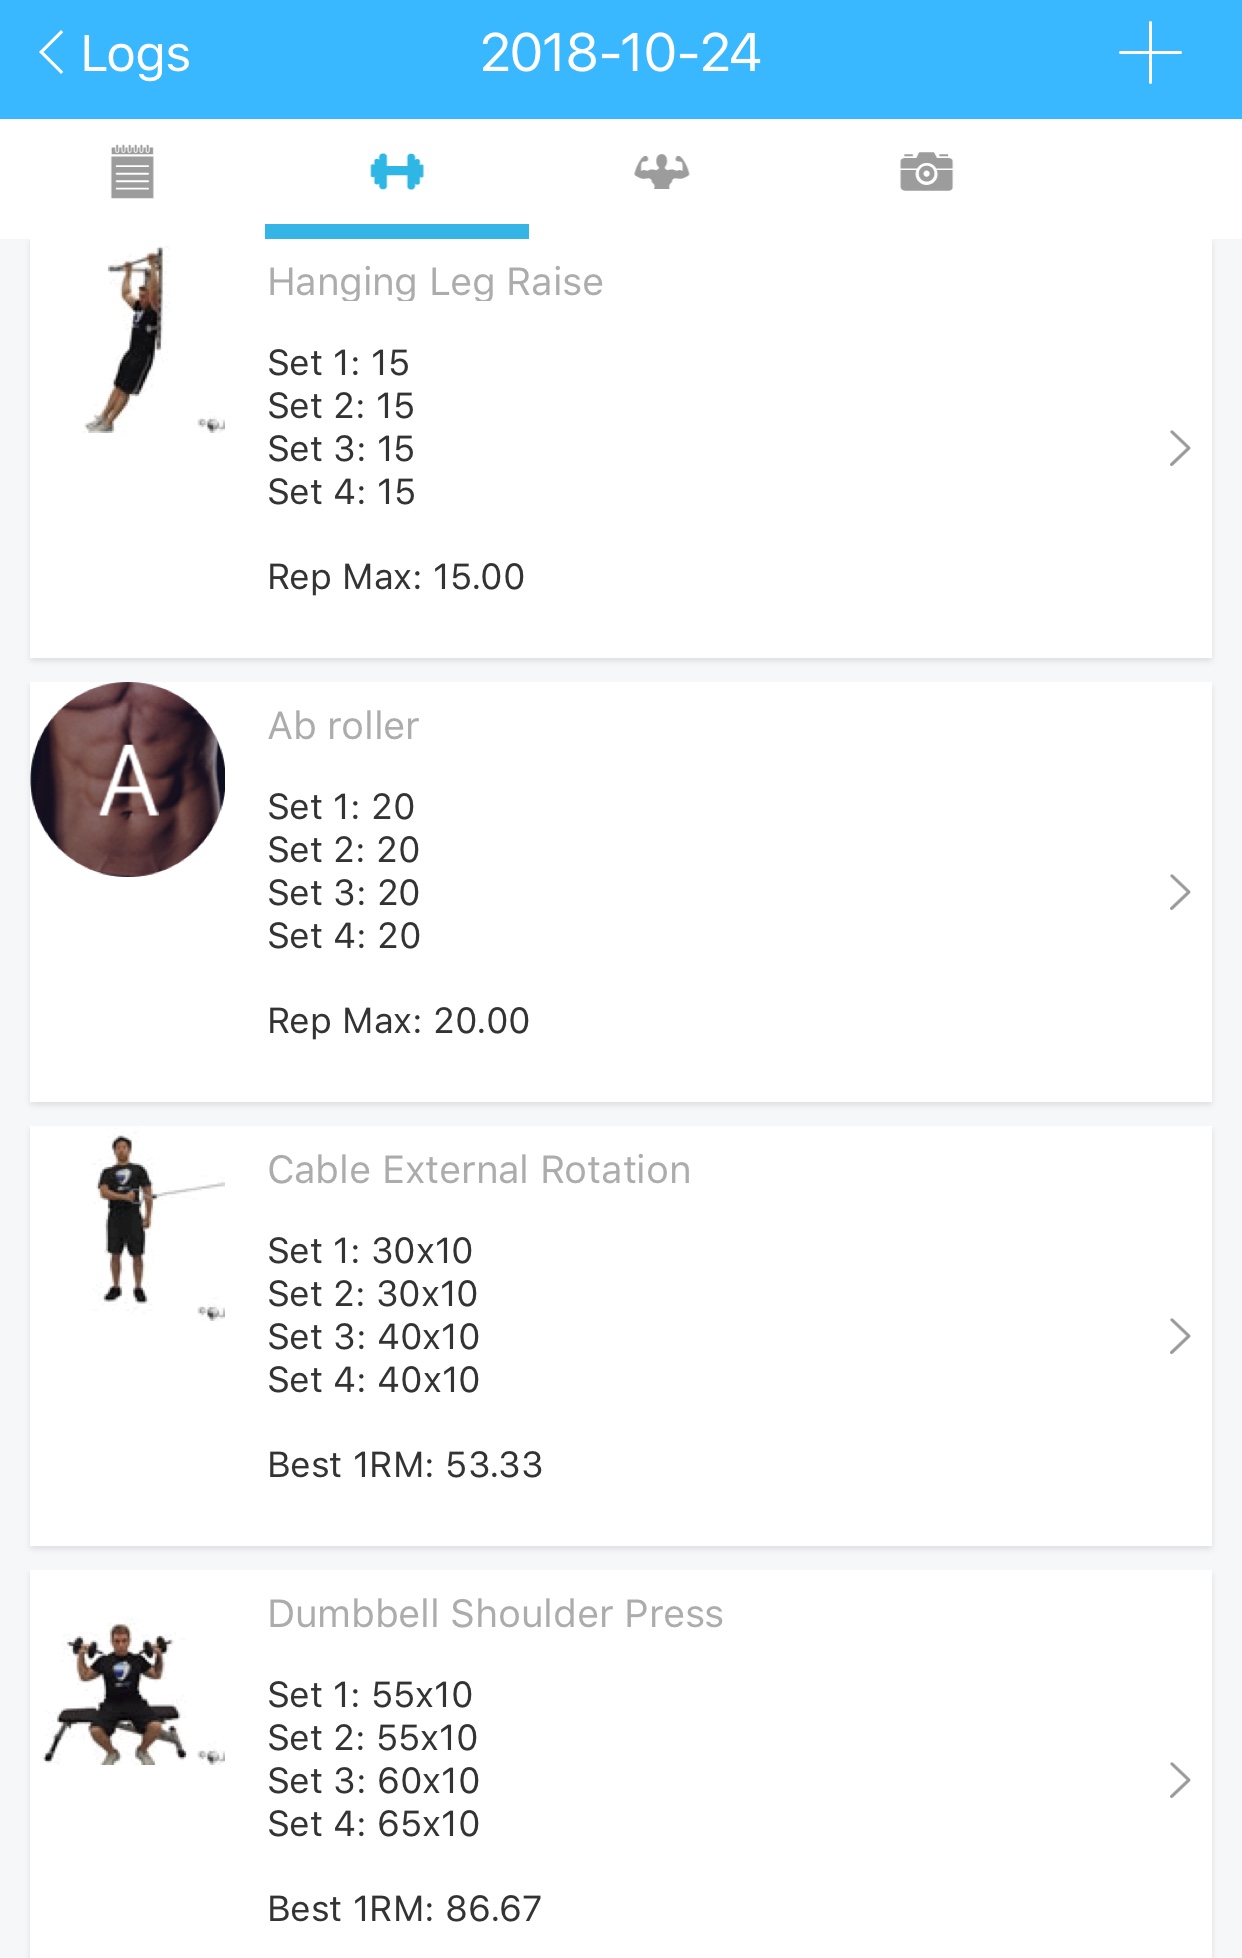Open the notes log tab
This screenshot has height=1958, width=1242.
tap(132, 172)
